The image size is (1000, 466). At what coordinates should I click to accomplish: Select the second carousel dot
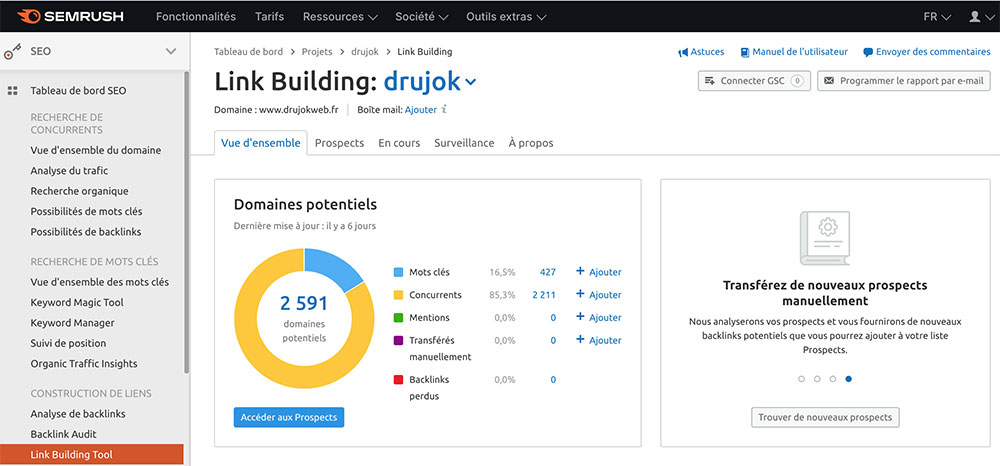817,379
